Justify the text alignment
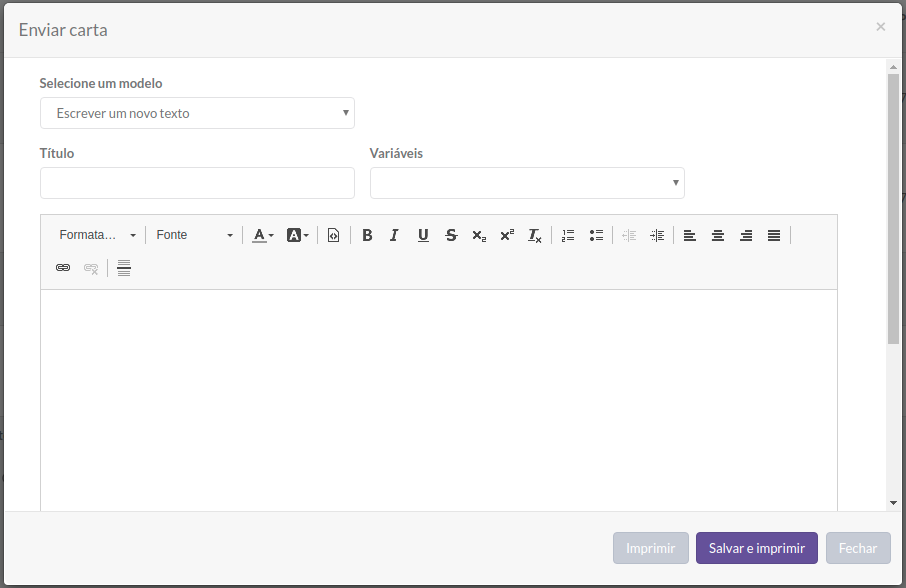This screenshot has width=906, height=588. (x=774, y=235)
